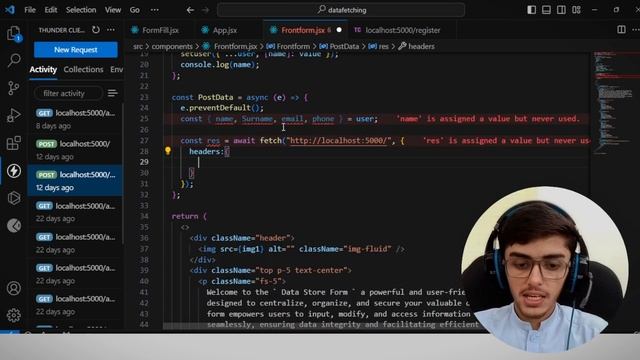Click editor more actions ellipsis at top right
This screenshot has width=640, height=360.
click(x=636, y=30)
